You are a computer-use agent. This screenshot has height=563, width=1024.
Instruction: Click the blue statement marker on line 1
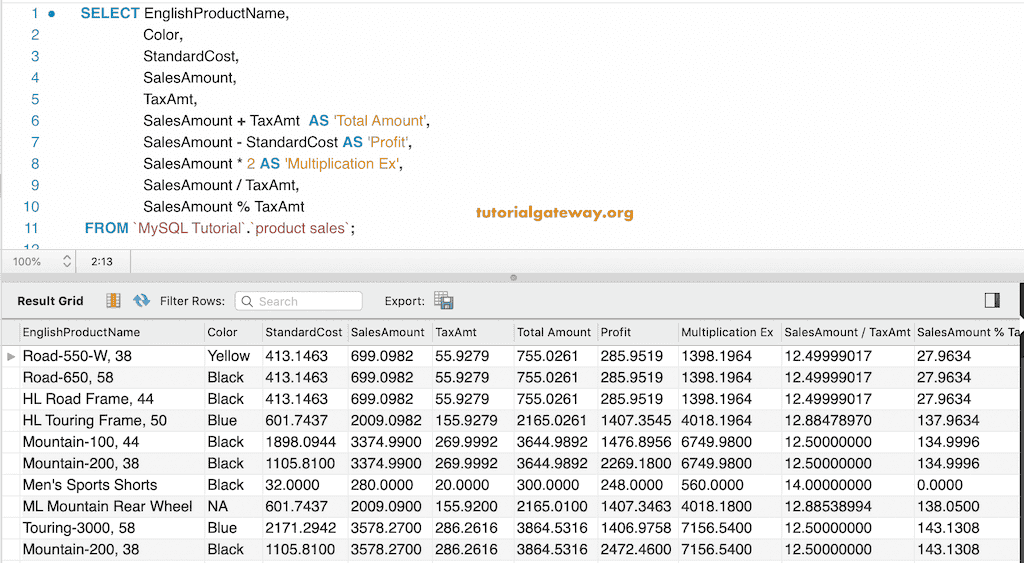coord(52,14)
